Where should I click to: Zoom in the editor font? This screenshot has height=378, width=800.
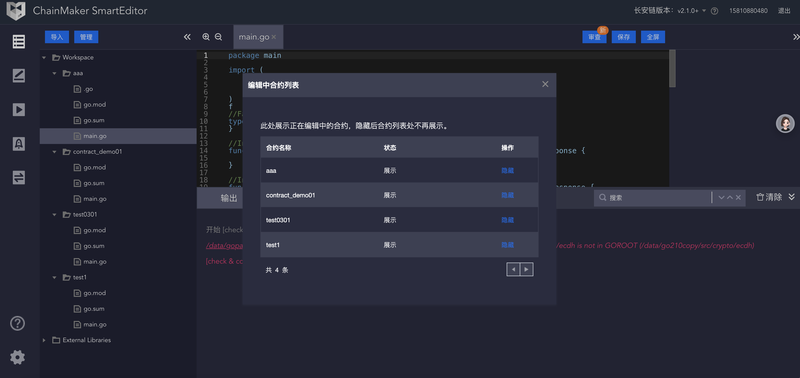[x=206, y=37]
